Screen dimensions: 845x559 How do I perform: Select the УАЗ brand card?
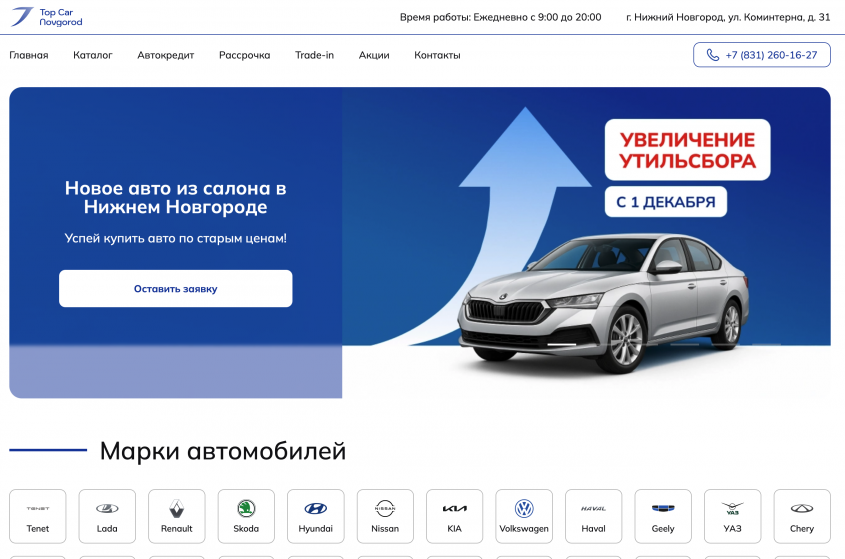(732, 516)
